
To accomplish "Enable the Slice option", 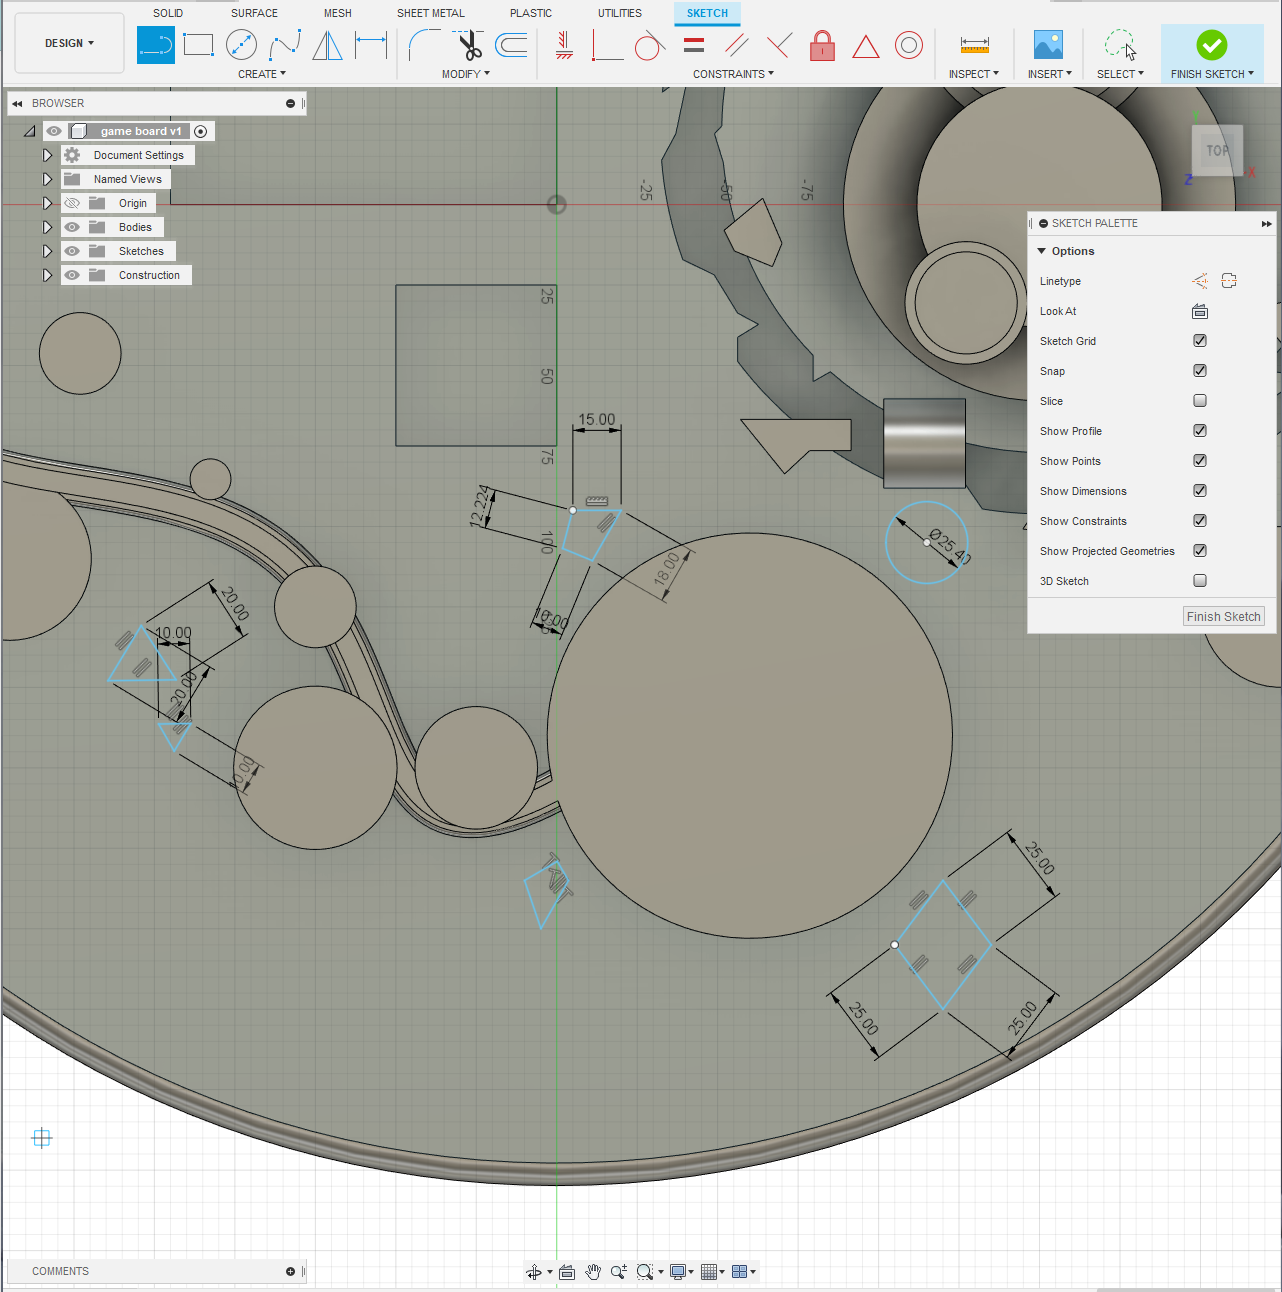I will click(x=1199, y=400).
